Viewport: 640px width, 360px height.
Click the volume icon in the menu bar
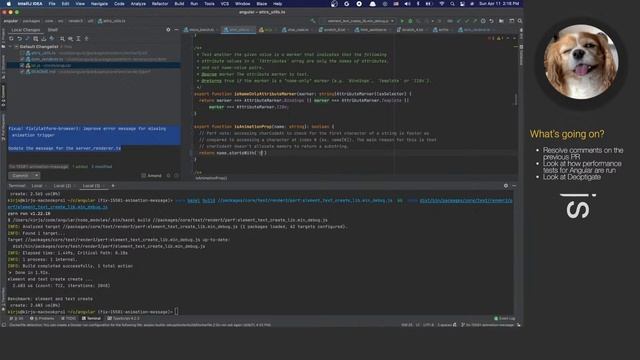pyautogui.click(x=407, y=4)
